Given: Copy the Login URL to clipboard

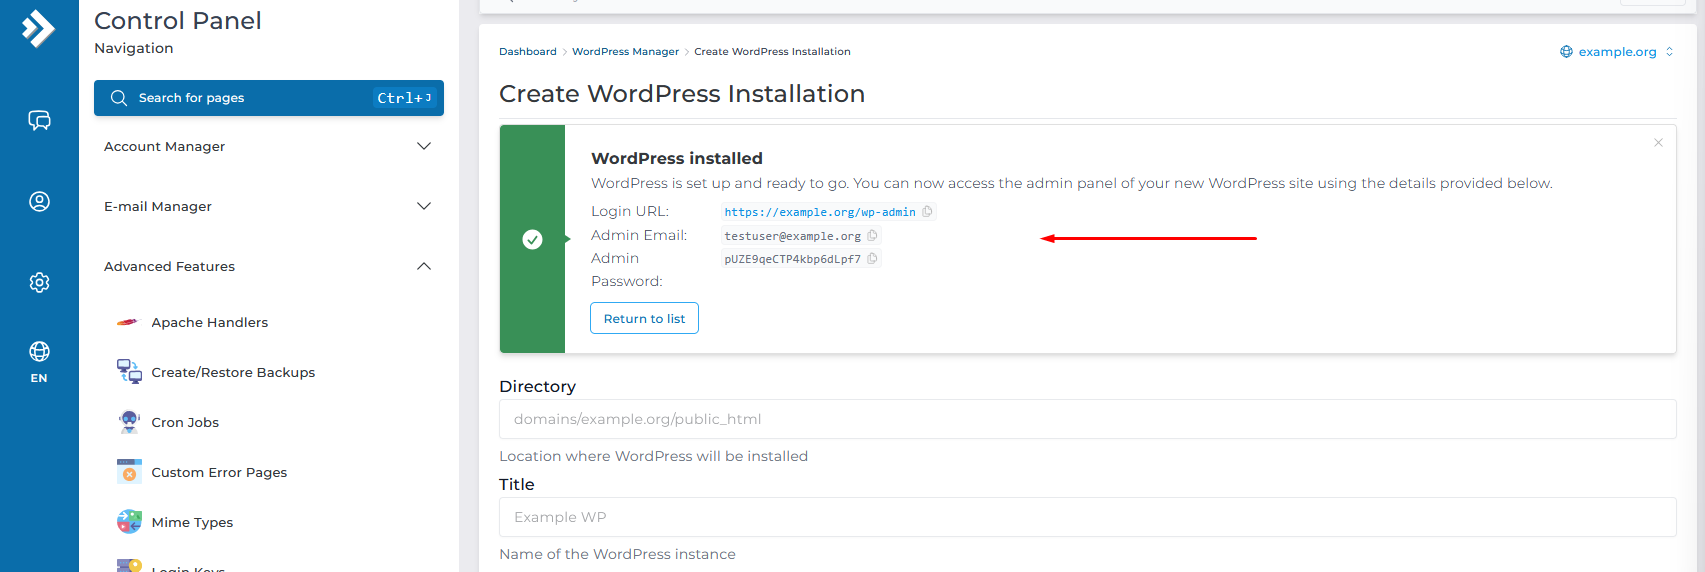Looking at the screenshot, I should pyautogui.click(x=927, y=212).
